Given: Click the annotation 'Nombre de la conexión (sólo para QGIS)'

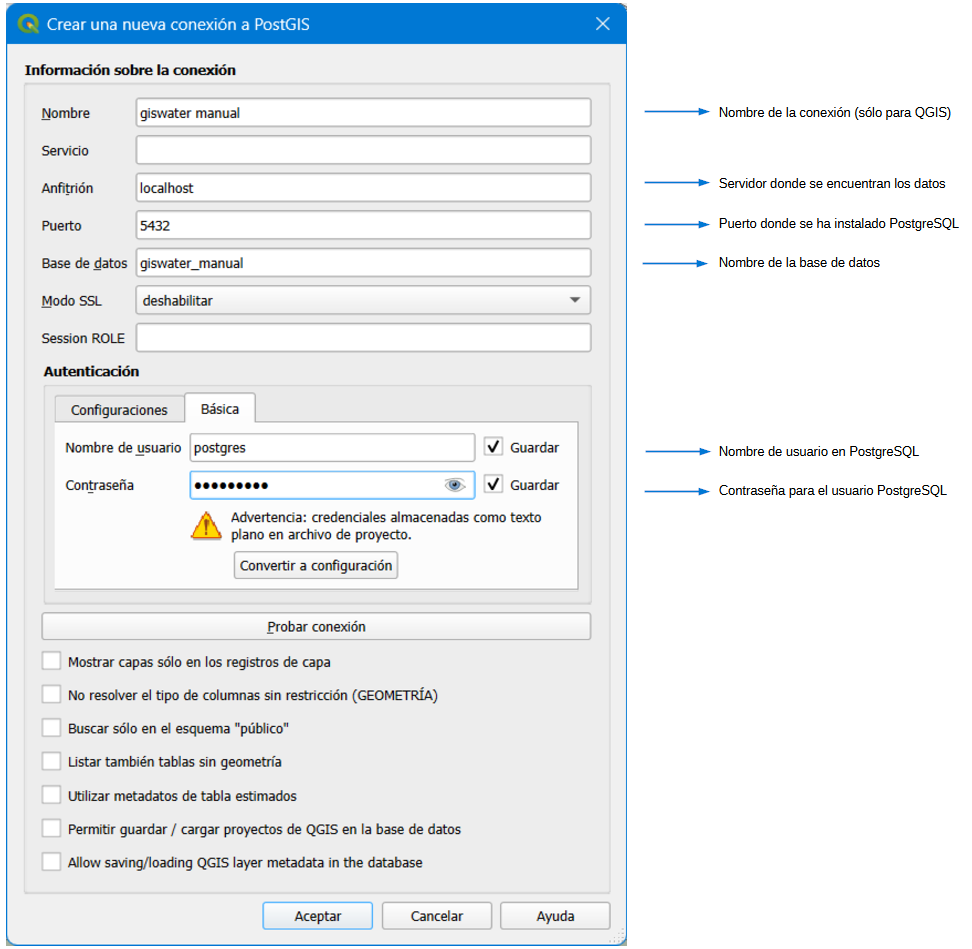Looking at the screenshot, I should tap(834, 112).
